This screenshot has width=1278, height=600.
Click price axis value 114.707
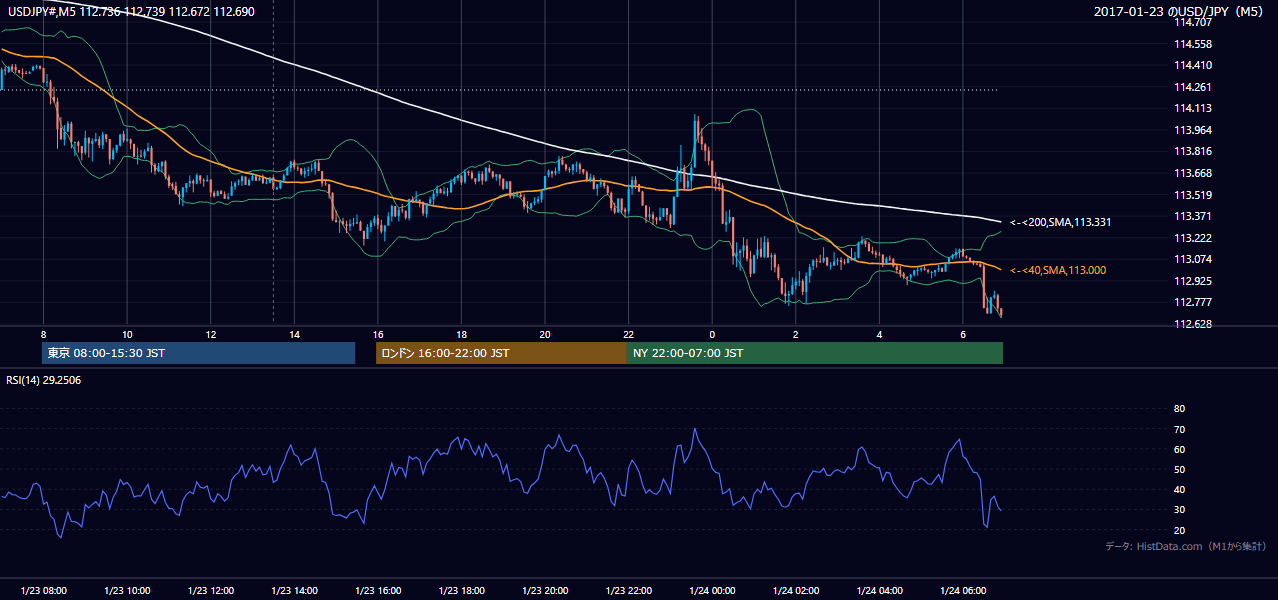pyautogui.click(x=1193, y=23)
